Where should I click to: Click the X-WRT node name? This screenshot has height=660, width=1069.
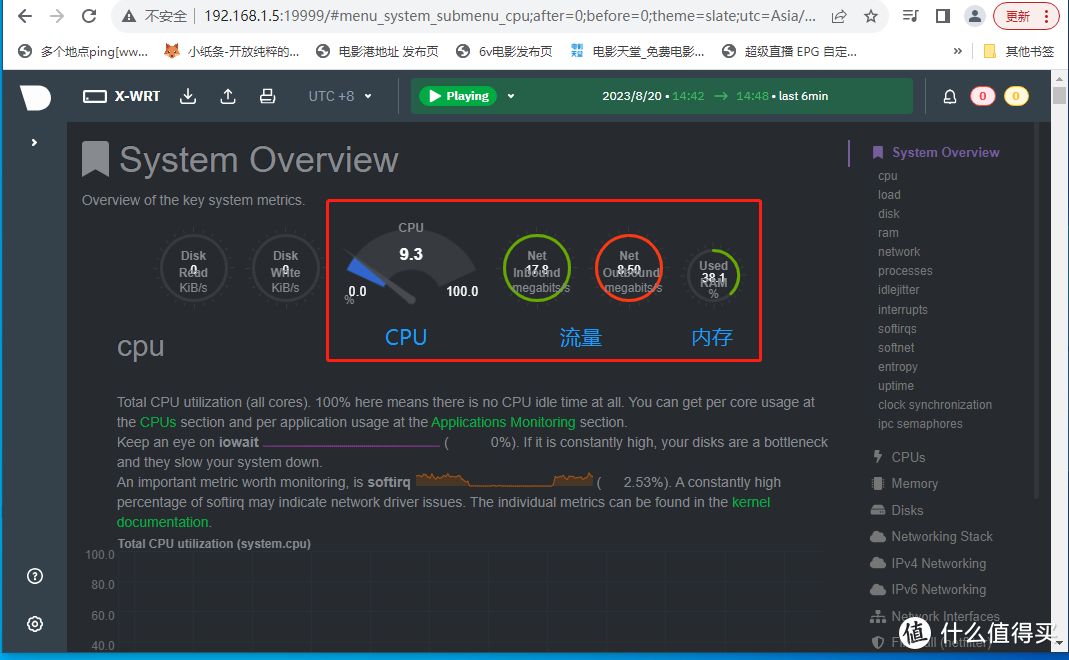click(136, 97)
